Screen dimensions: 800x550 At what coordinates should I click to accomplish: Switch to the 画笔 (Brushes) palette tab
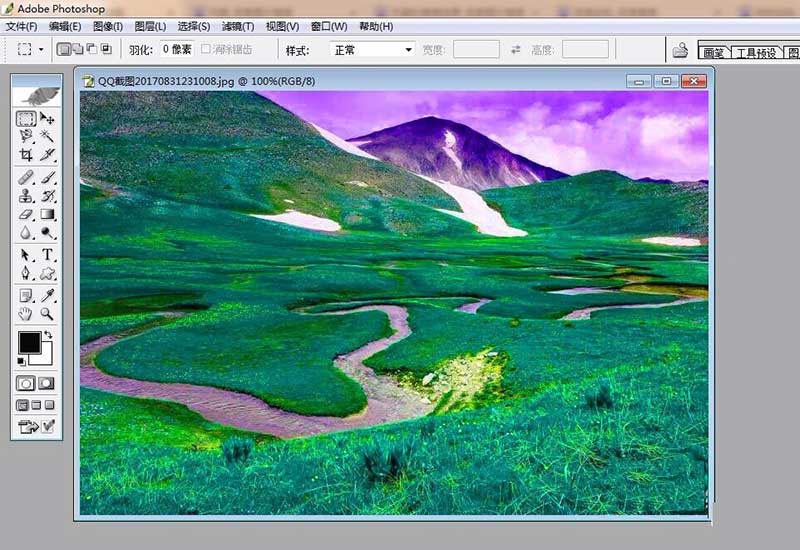(713, 52)
